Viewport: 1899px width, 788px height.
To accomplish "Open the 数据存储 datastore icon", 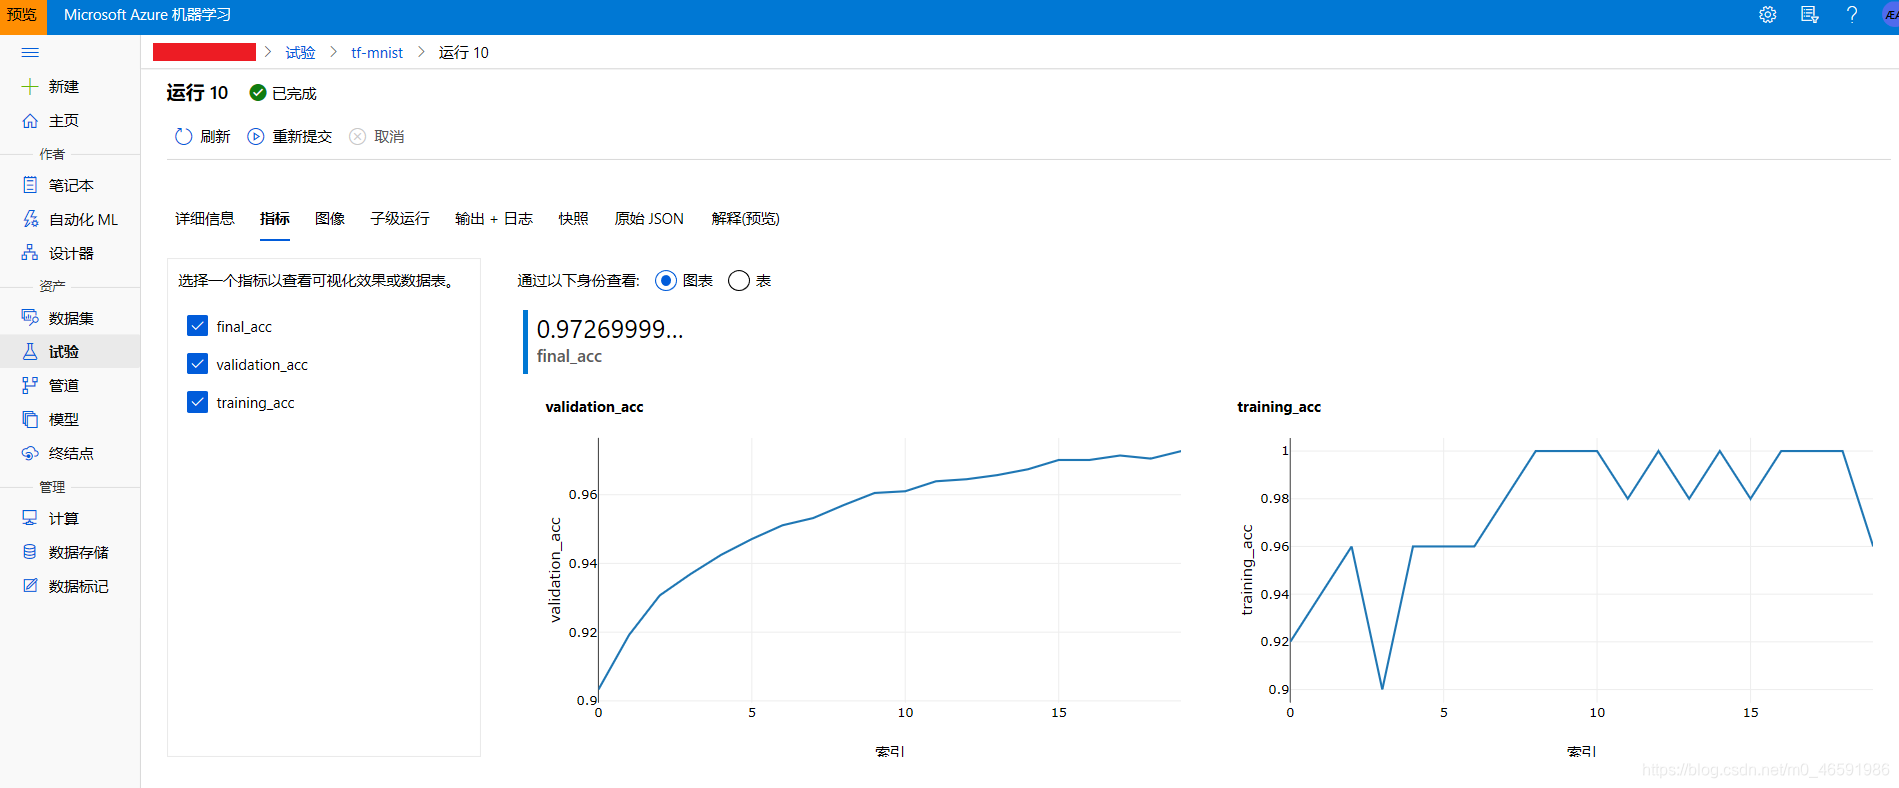I will pyautogui.click(x=30, y=552).
